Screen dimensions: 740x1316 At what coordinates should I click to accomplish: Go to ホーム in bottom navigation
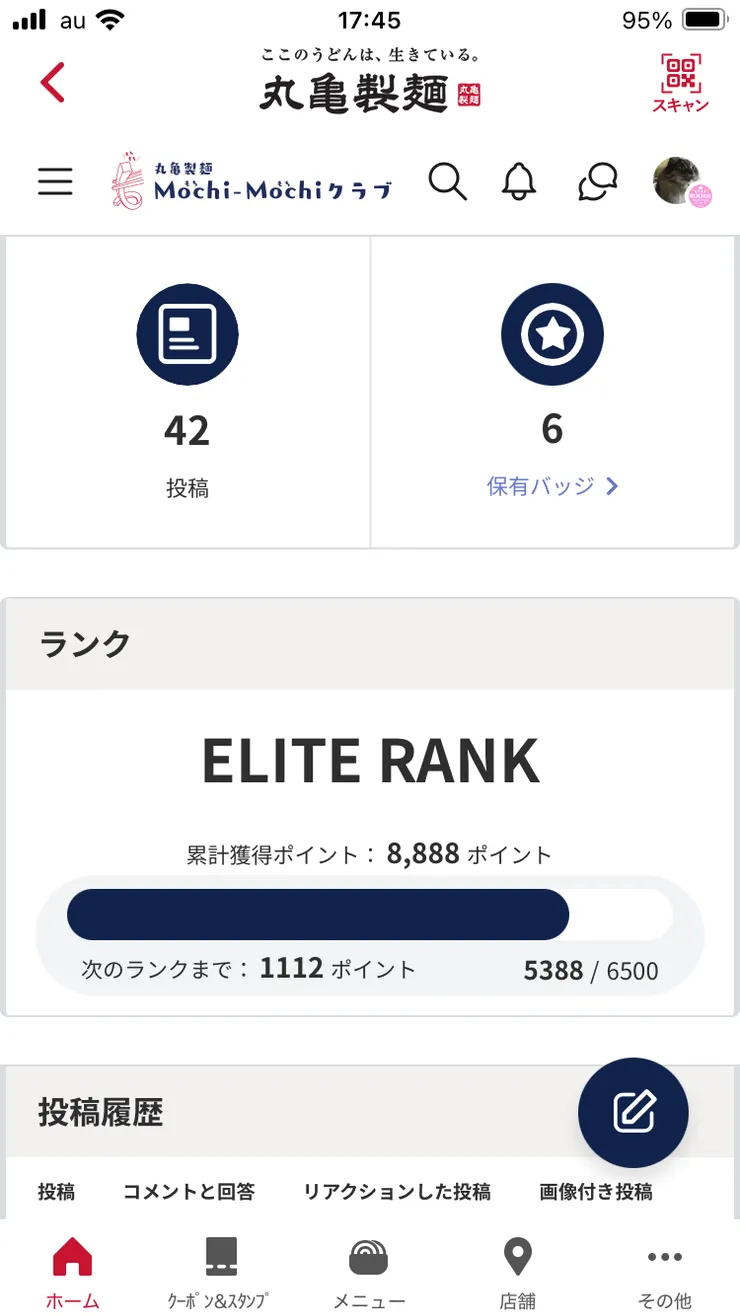tap(72, 1272)
